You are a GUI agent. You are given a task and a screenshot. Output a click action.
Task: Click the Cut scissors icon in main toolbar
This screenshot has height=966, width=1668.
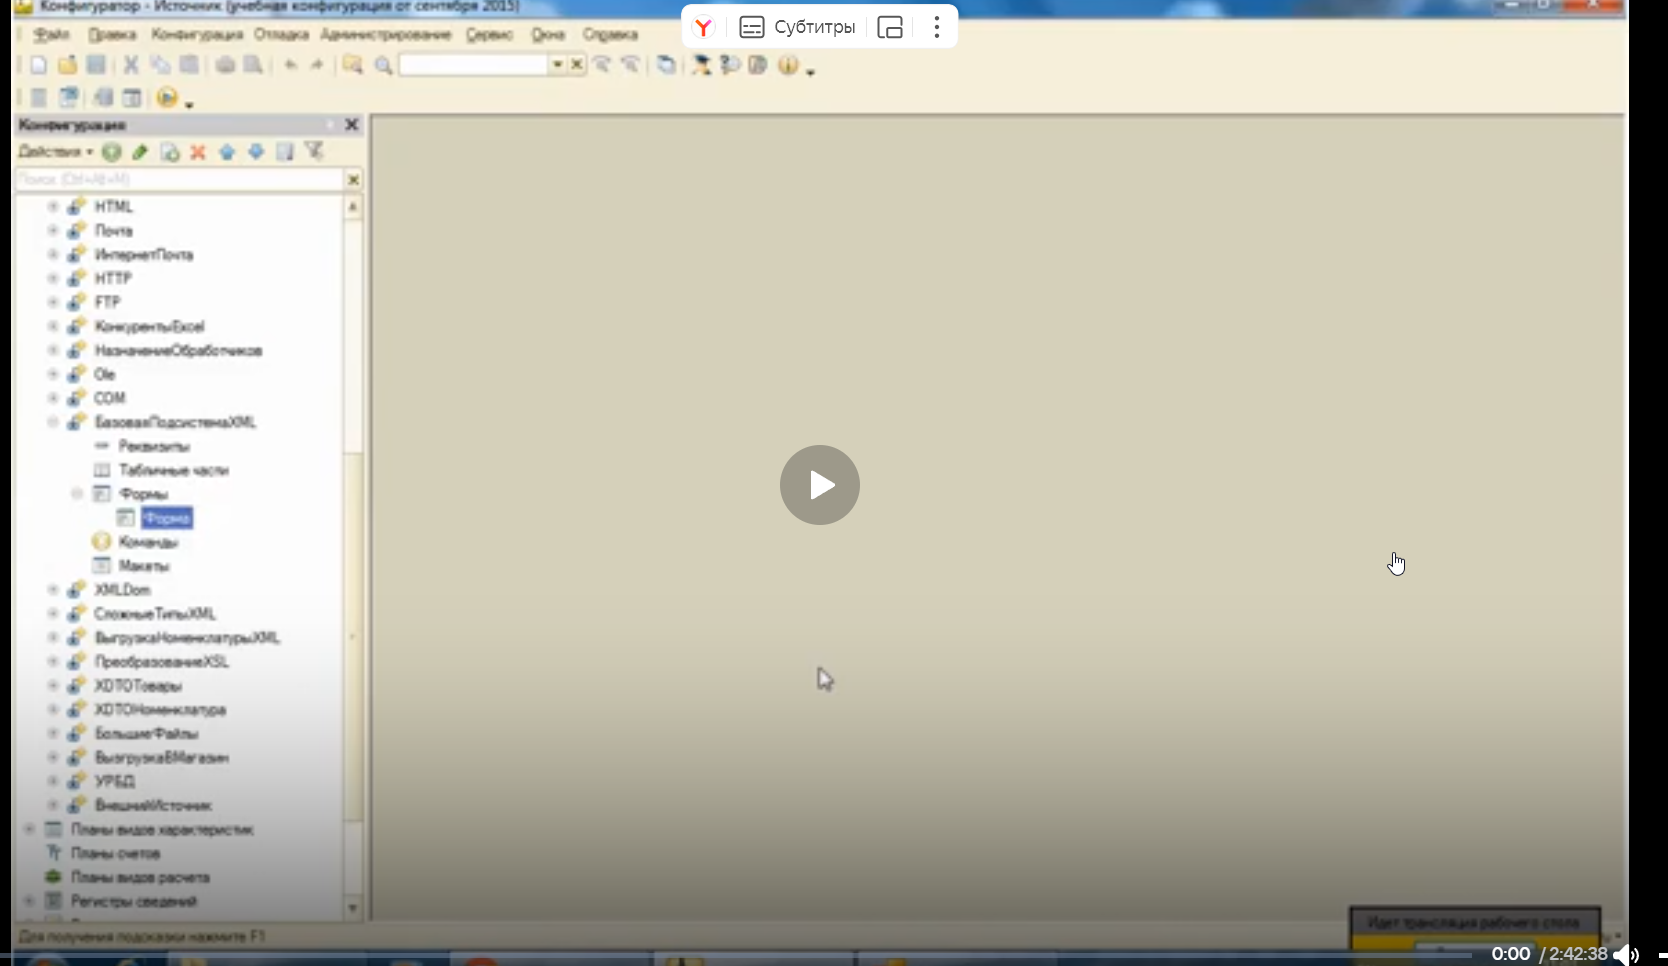[130, 65]
